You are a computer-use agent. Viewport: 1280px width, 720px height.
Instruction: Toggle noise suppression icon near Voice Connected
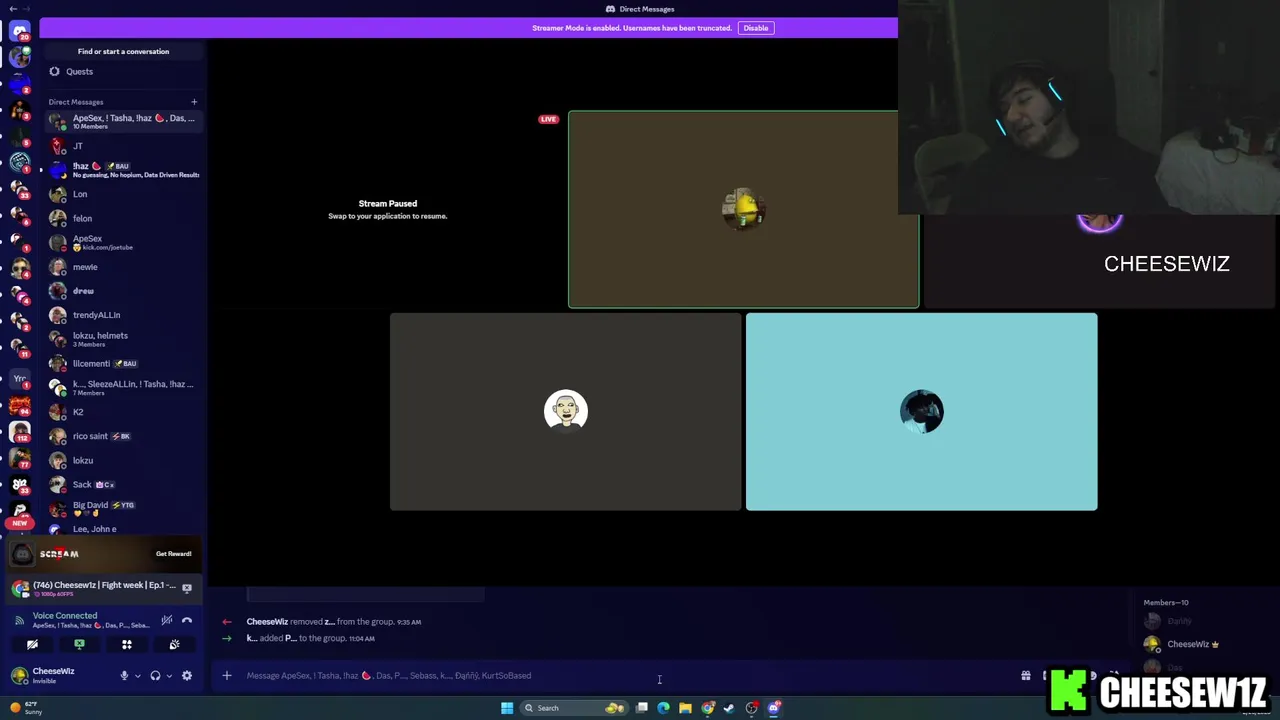(167, 620)
